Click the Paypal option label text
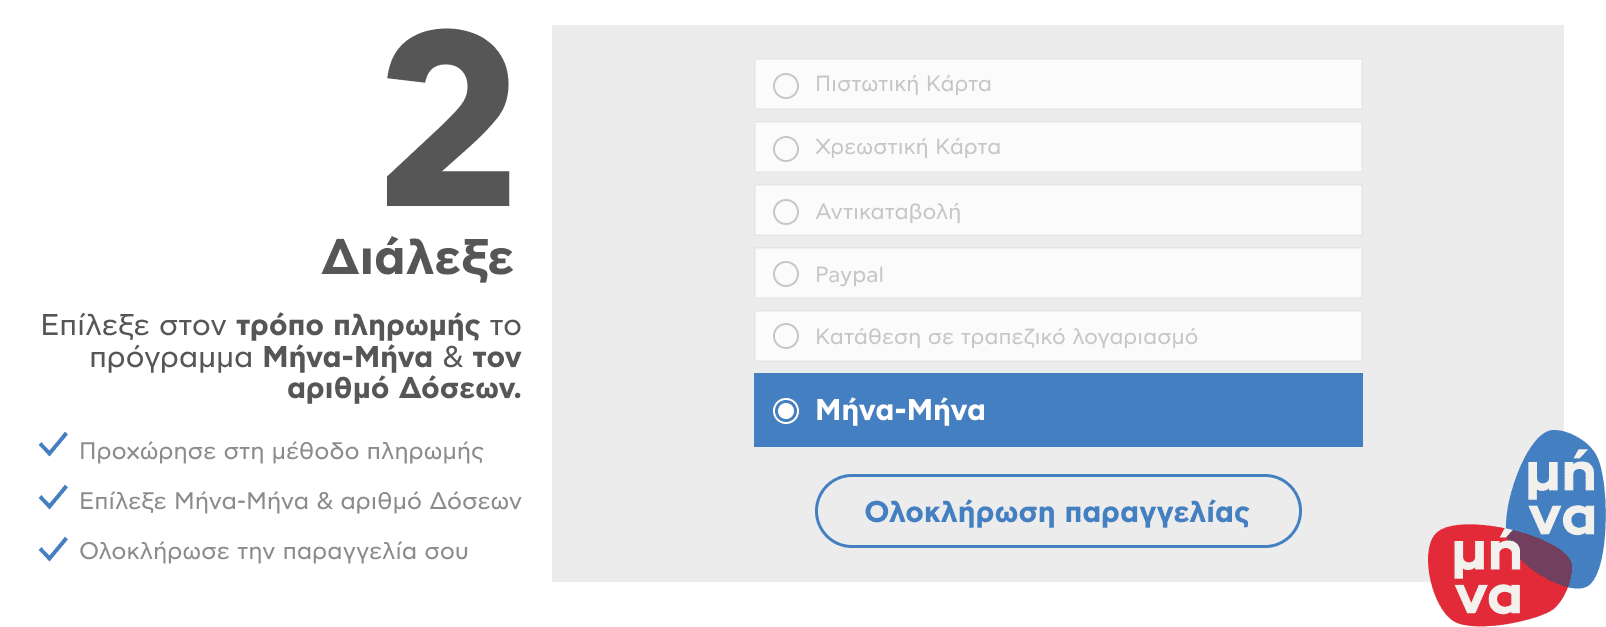Viewport: 1606px width, 627px height. (x=849, y=275)
